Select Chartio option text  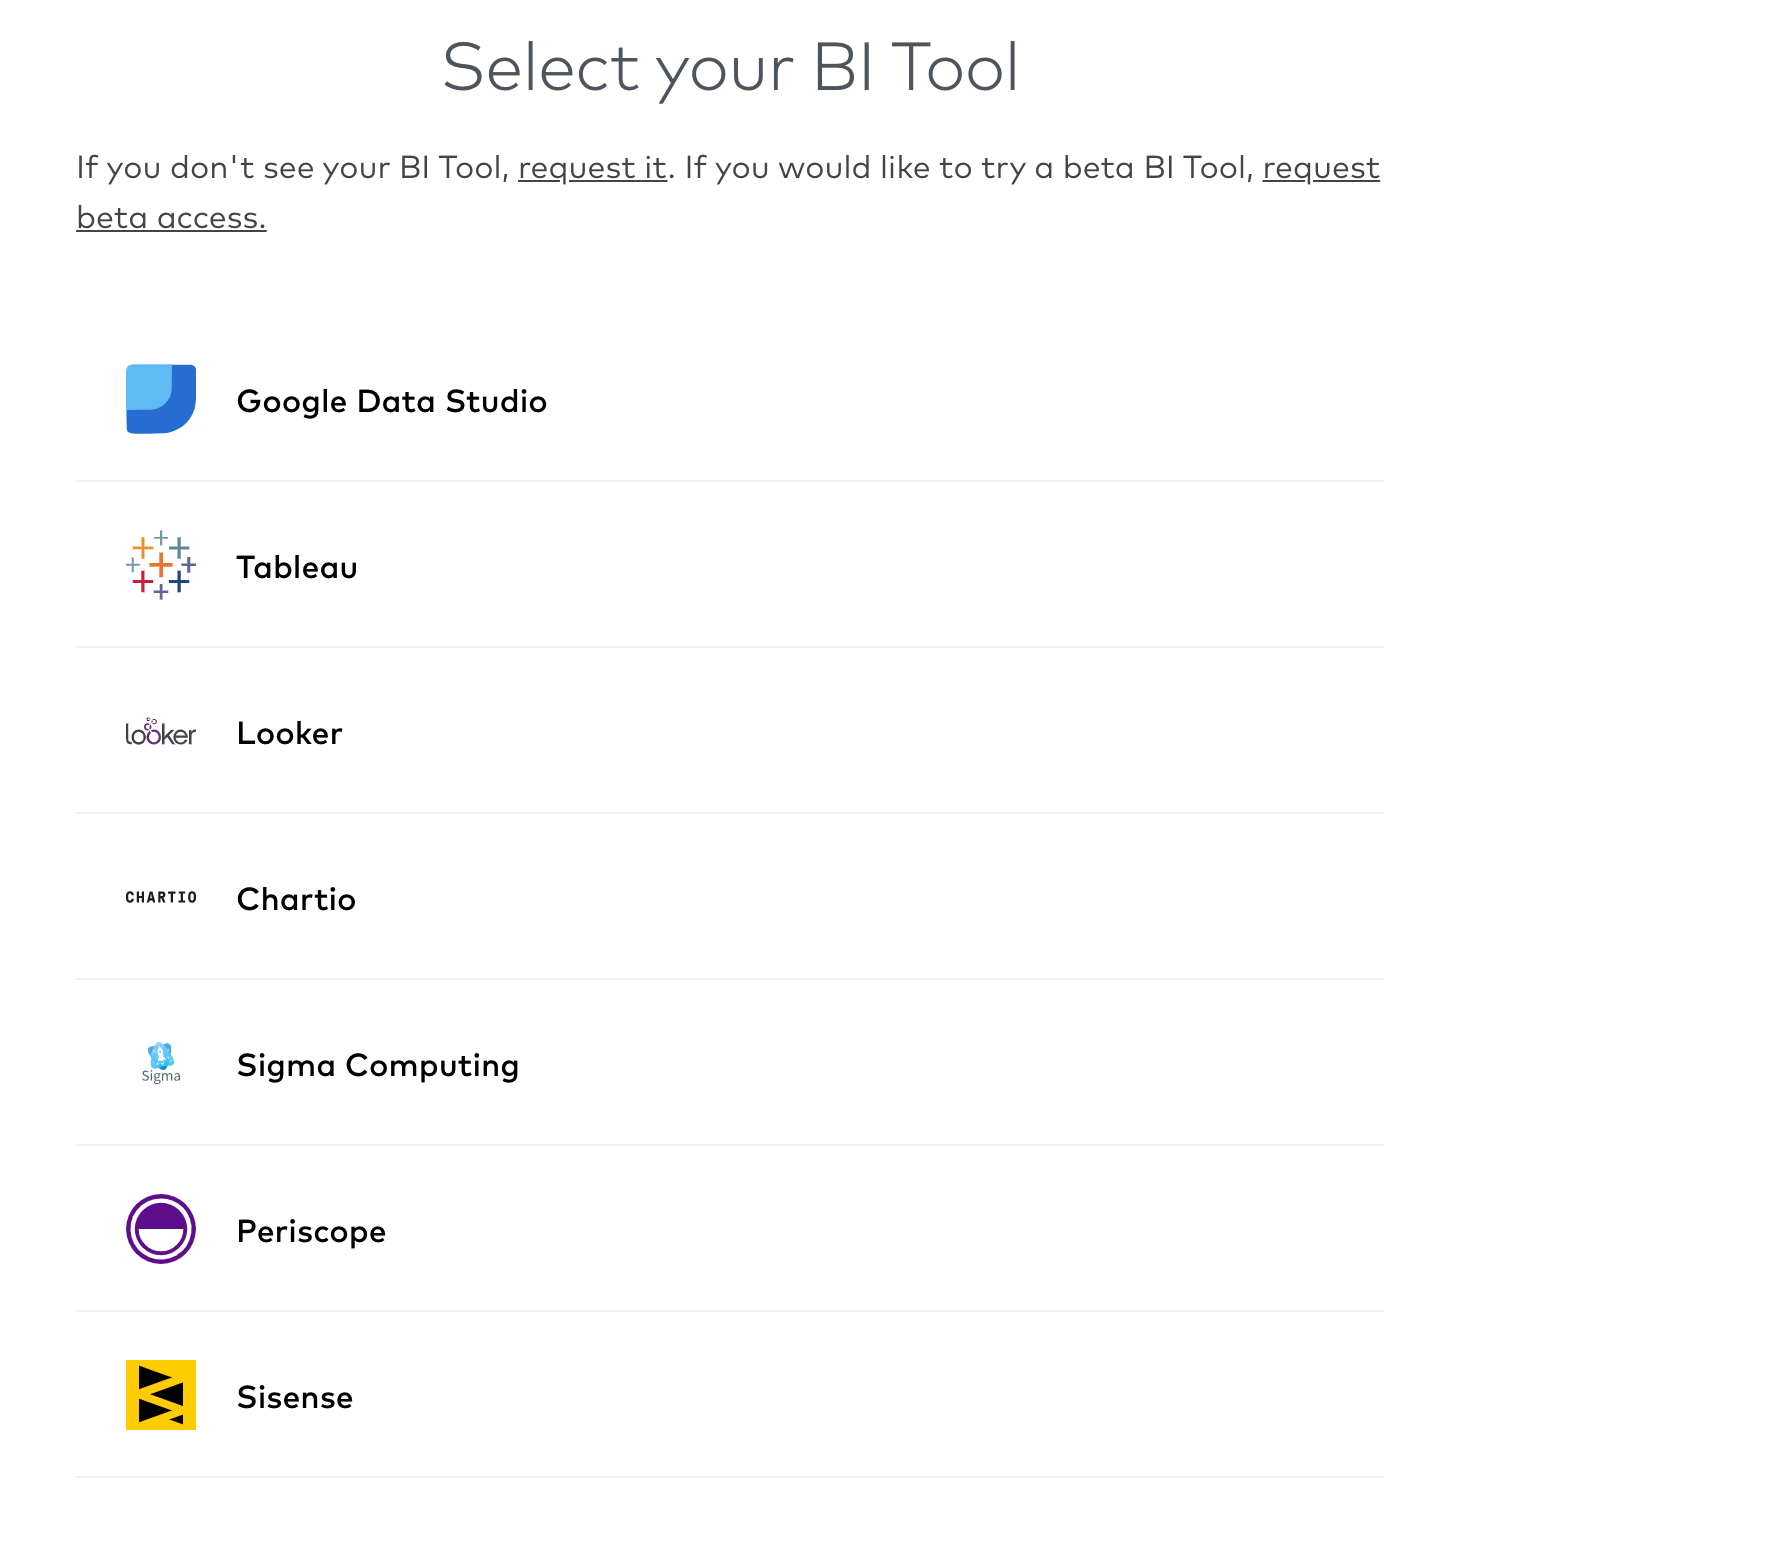296,899
